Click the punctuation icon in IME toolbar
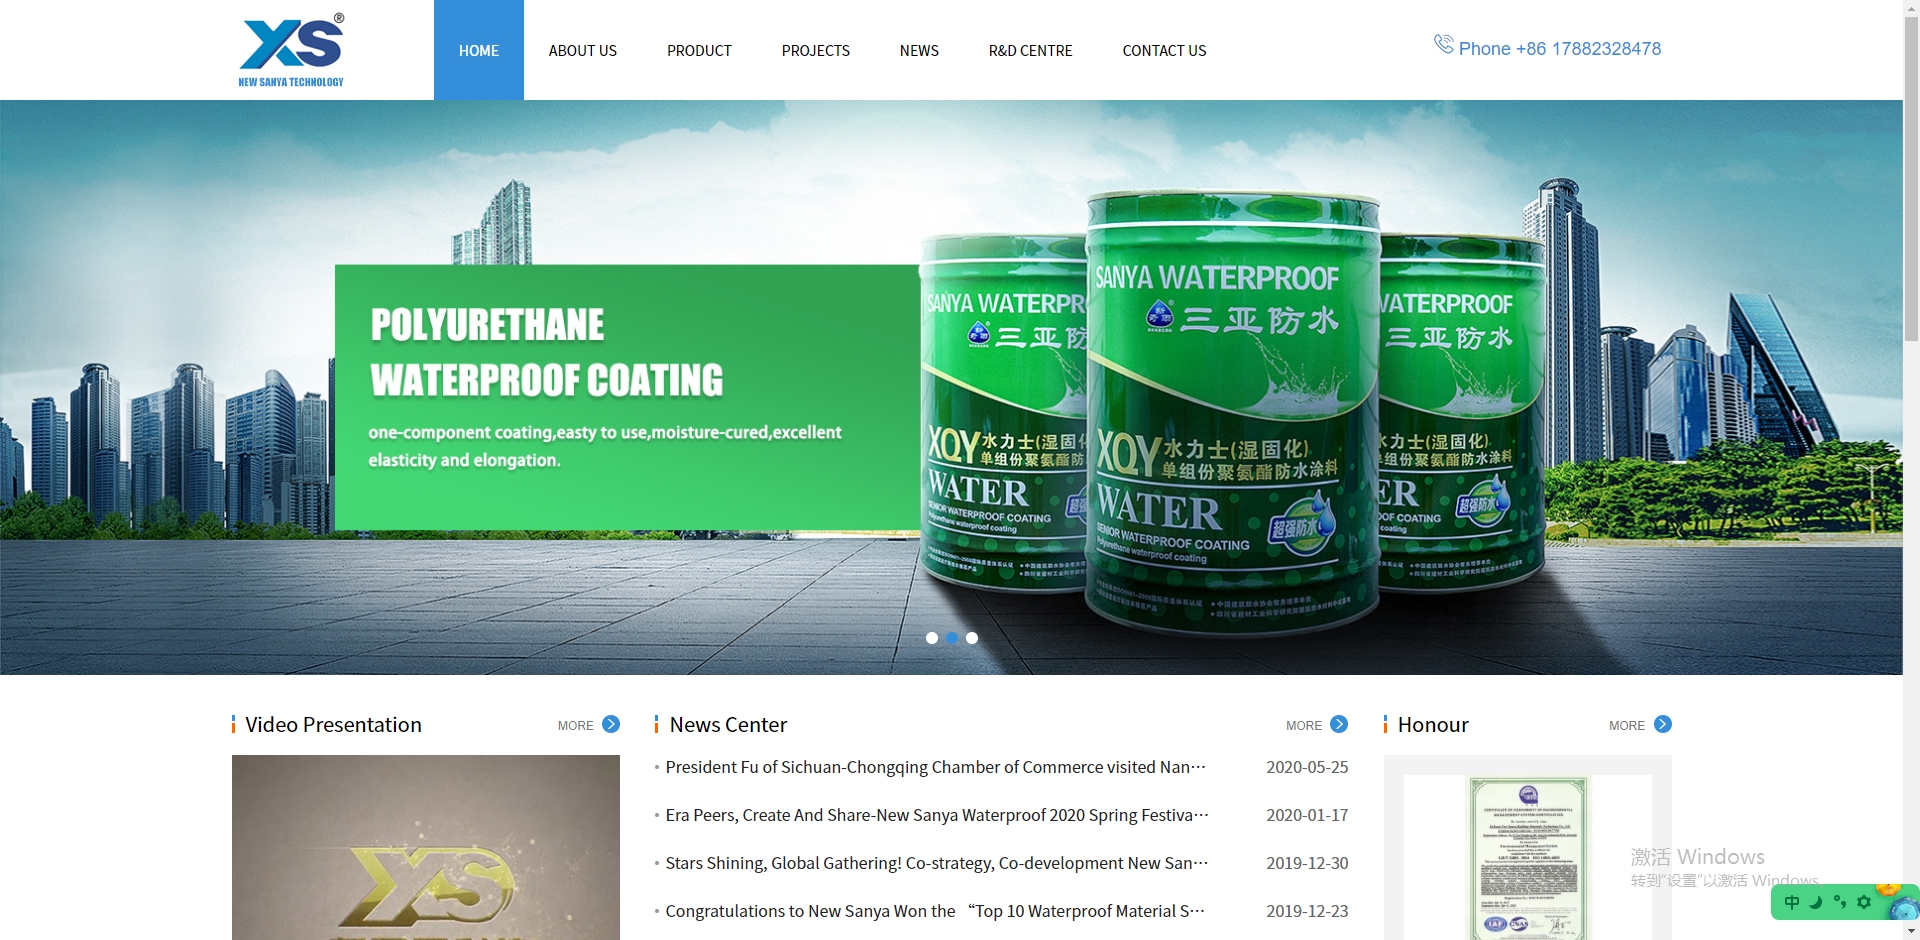 tap(1840, 902)
